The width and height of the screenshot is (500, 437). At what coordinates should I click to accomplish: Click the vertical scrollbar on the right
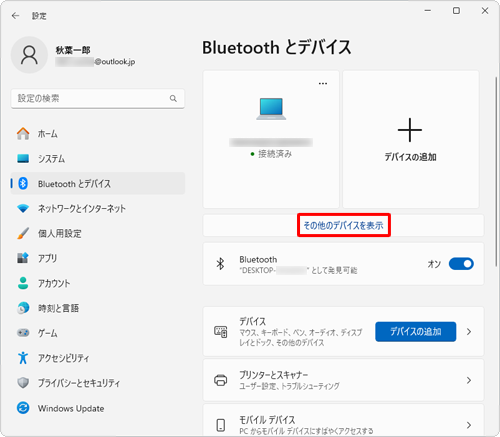pos(496,172)
